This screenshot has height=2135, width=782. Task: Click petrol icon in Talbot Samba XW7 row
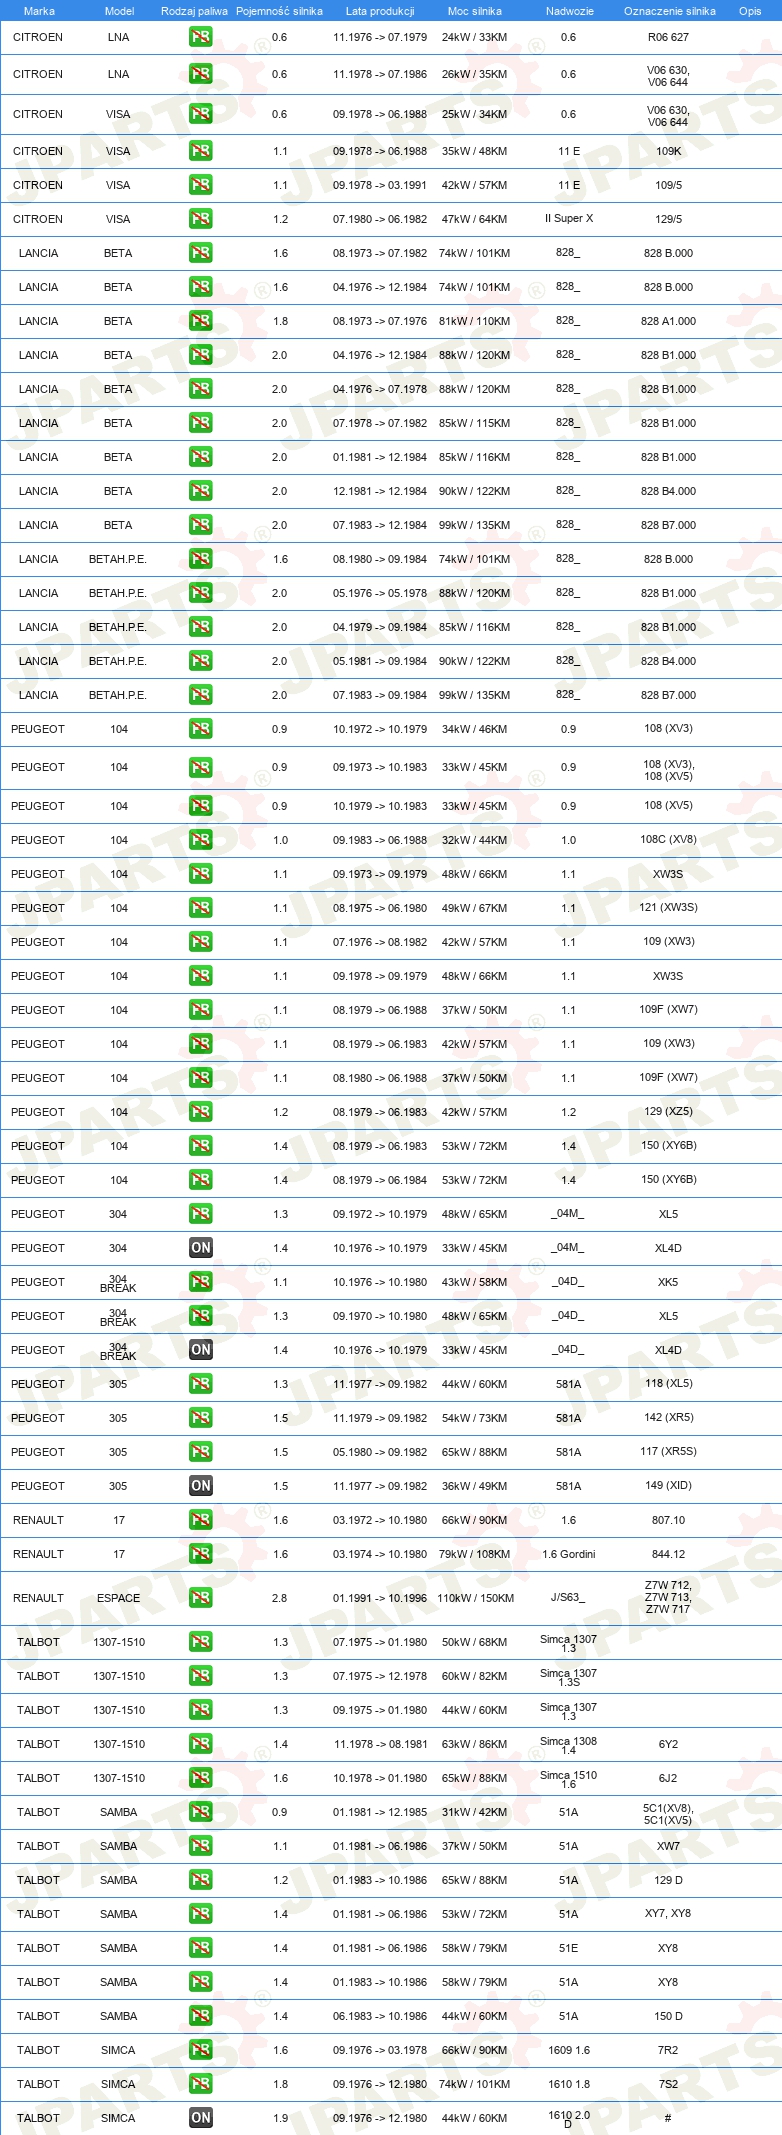[200, 1846]
